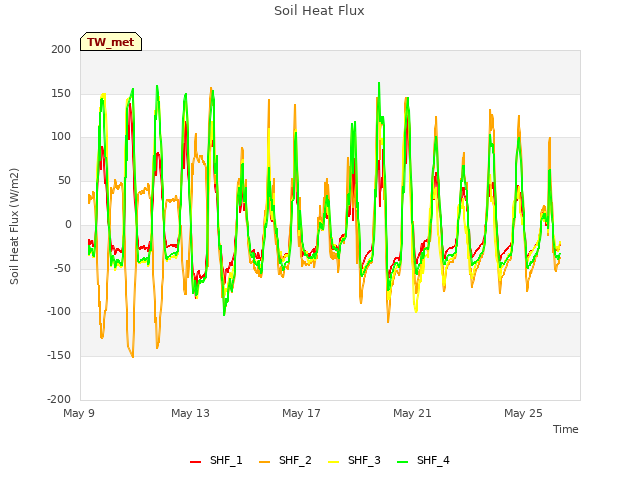Click the Time axis title
Image resolution: width=640 pixels, height=480 pixels.
[566, 429]
